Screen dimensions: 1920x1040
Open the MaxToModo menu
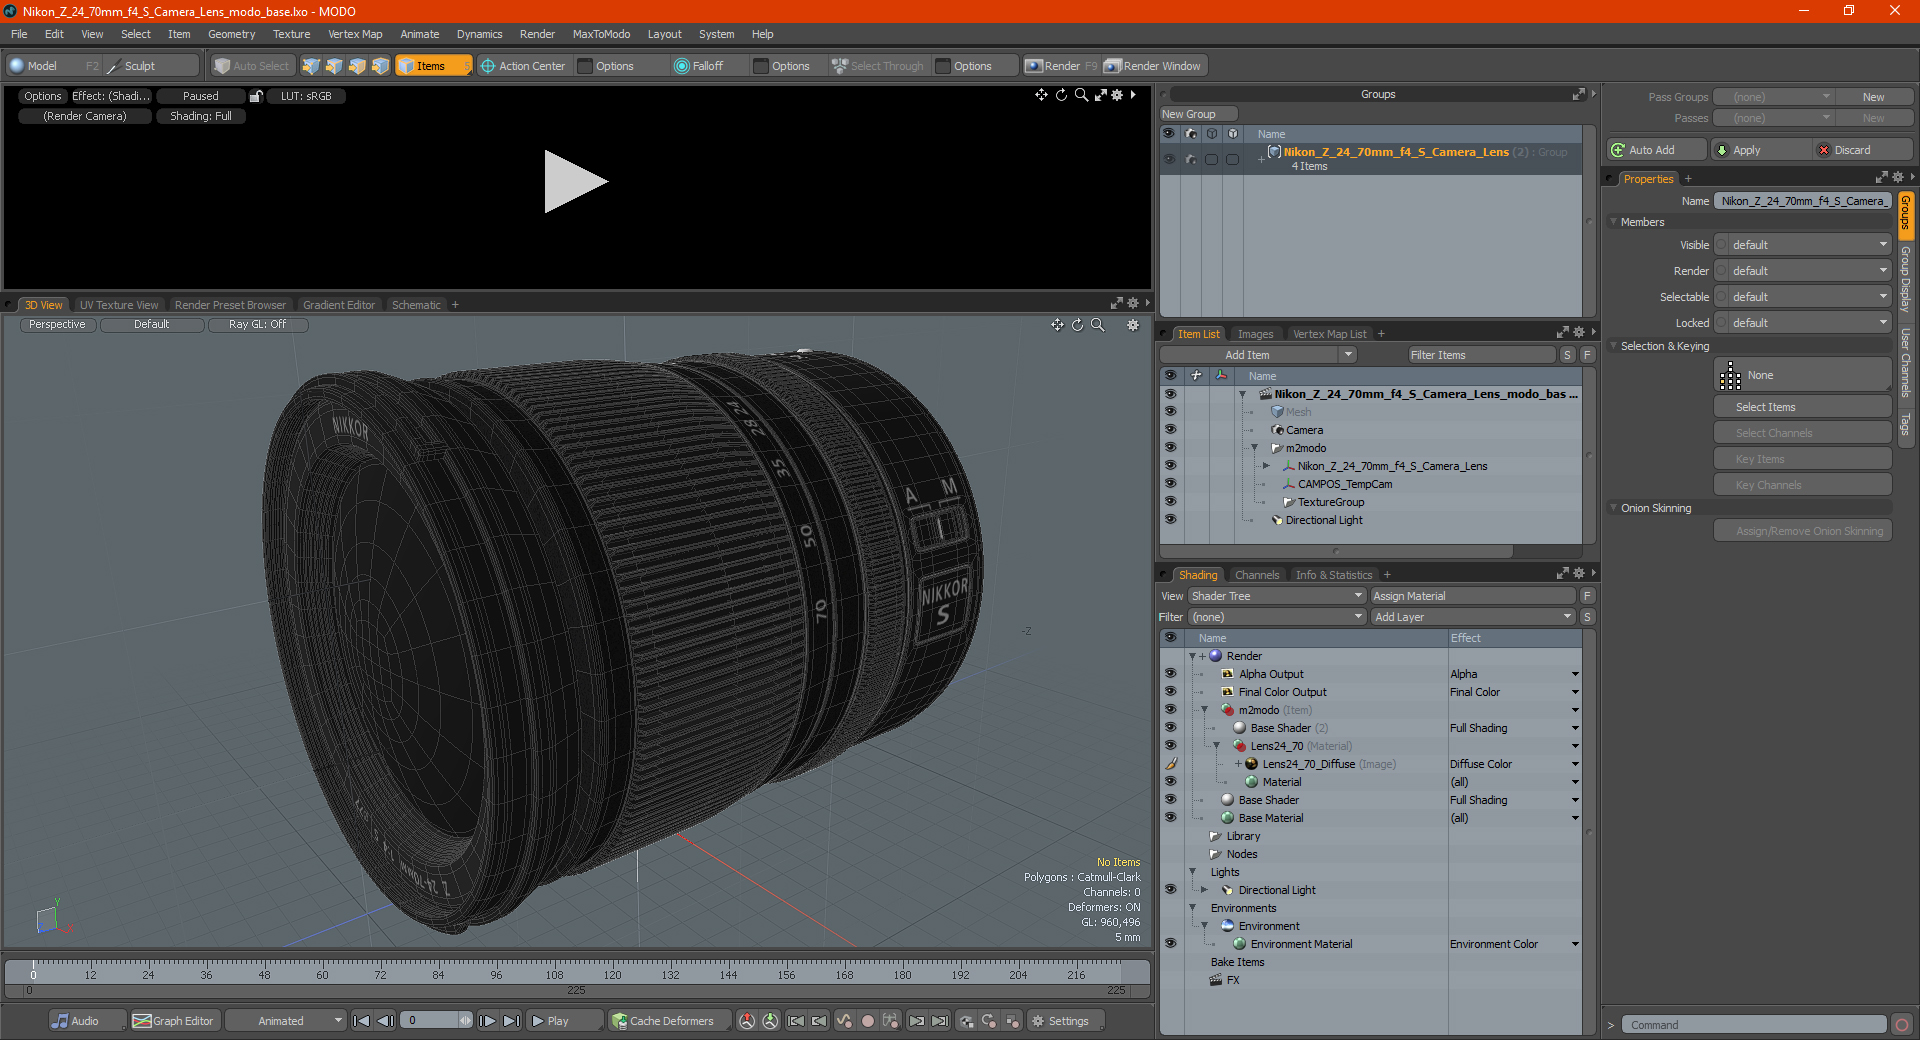point(601,34)
